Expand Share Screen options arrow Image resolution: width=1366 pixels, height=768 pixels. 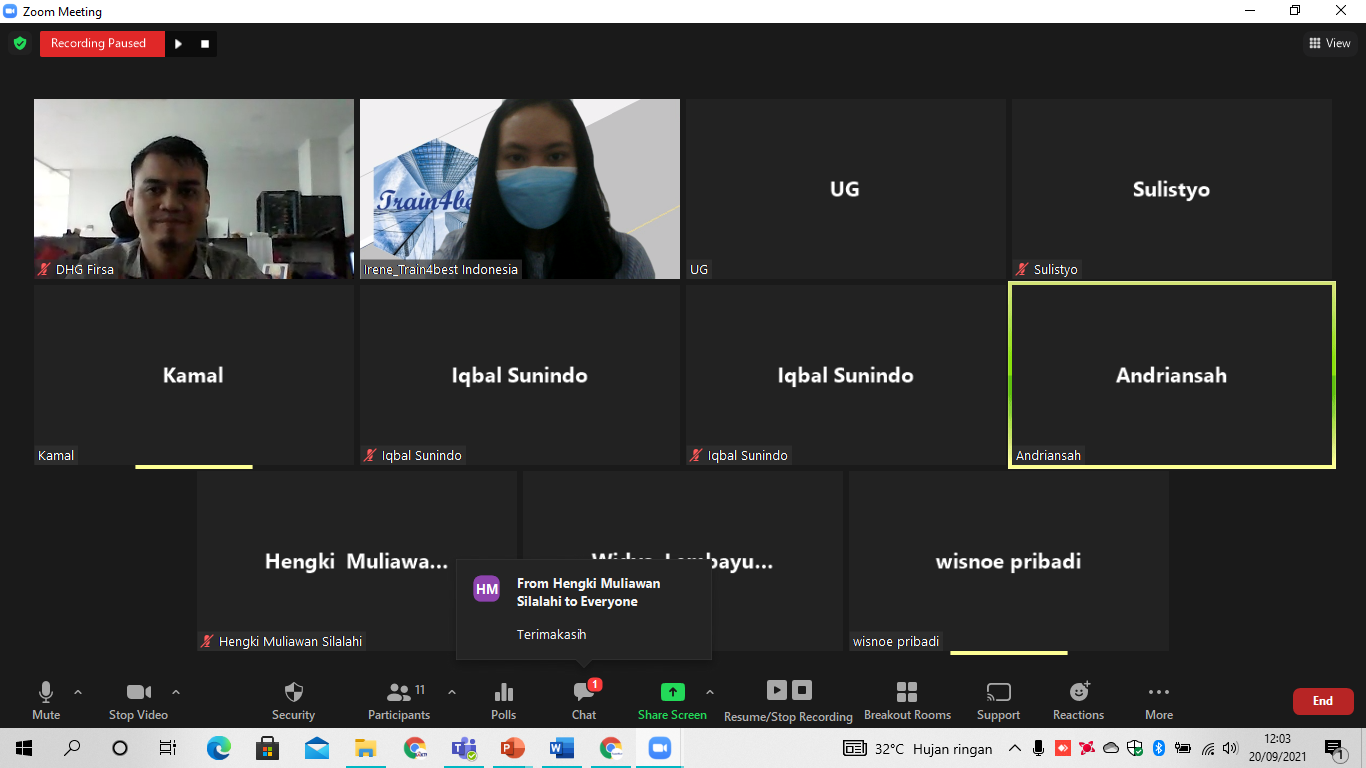(x=710, y=692)
